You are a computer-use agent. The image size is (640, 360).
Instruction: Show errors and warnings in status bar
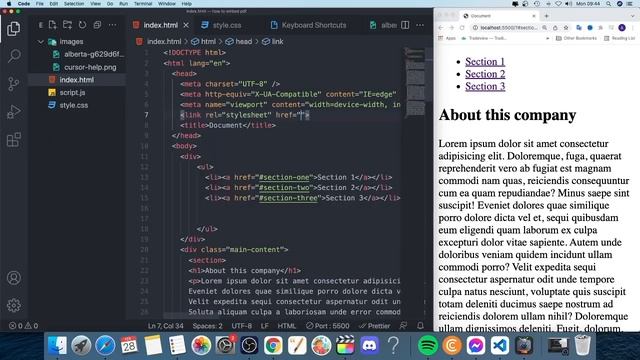(23, 326)
